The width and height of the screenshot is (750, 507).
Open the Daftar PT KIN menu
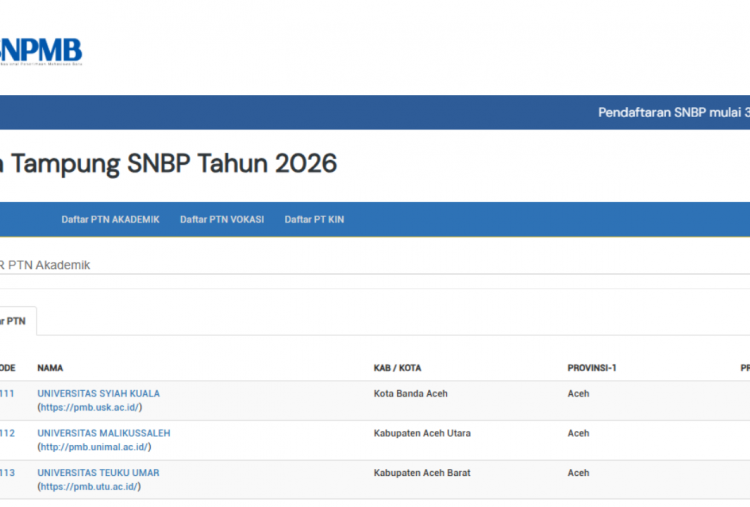[x=314, y=220]
